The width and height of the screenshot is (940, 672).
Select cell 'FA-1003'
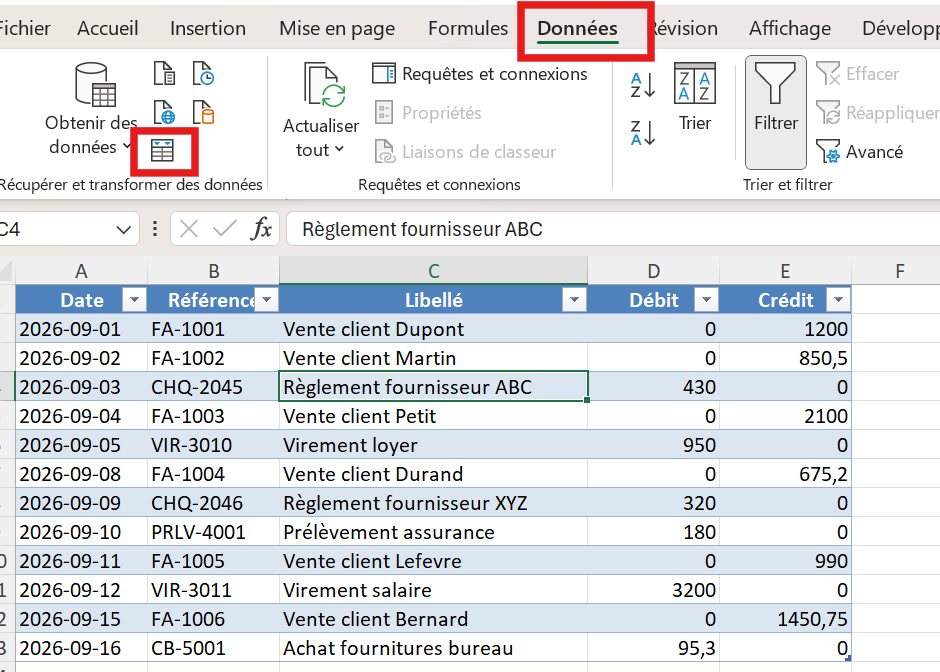coord(213,416)
